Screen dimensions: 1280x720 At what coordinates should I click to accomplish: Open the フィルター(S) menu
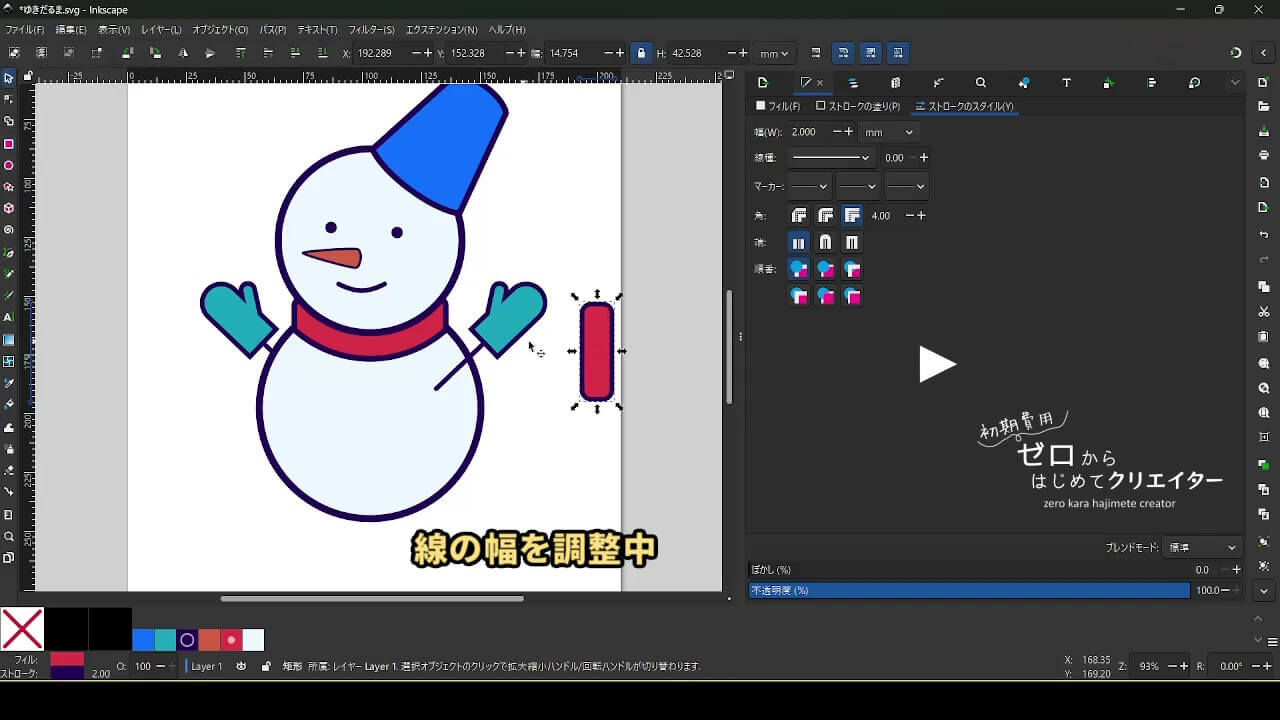pos(371,30)
